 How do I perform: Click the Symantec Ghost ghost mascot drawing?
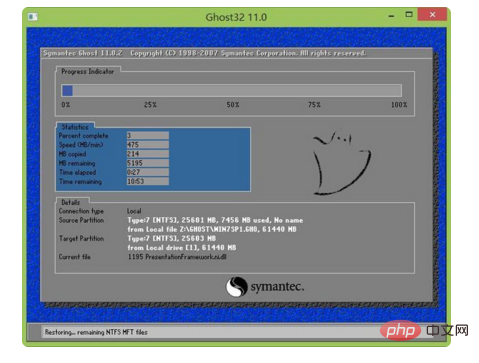point(342,163)
